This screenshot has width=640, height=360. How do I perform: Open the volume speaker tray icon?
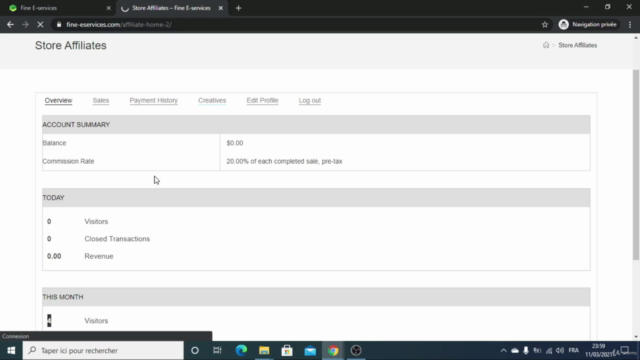tap(560, 351)
